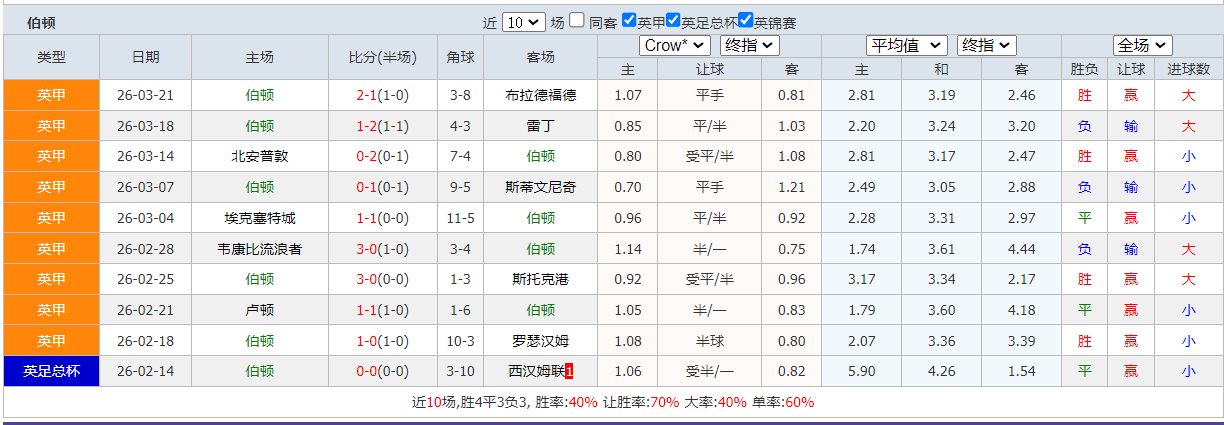Click away odds 4.44 on 韦康比流浪者 row
Viewport: 1224px width, 425px height.
(1021, 248)
